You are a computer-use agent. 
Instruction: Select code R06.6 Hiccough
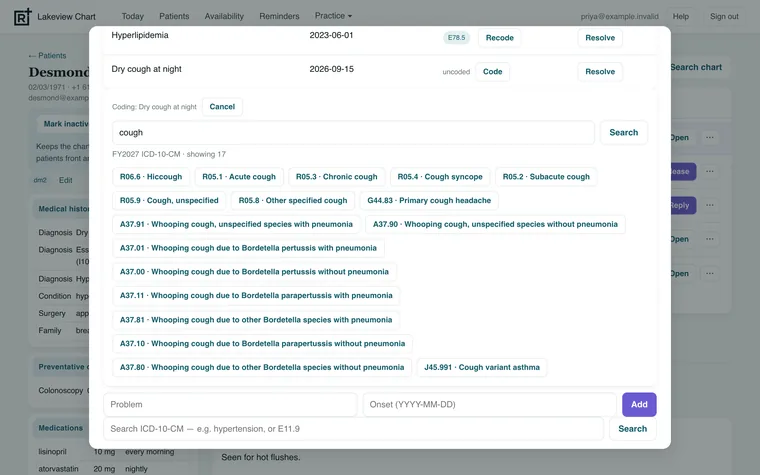[x=151, y=177]
